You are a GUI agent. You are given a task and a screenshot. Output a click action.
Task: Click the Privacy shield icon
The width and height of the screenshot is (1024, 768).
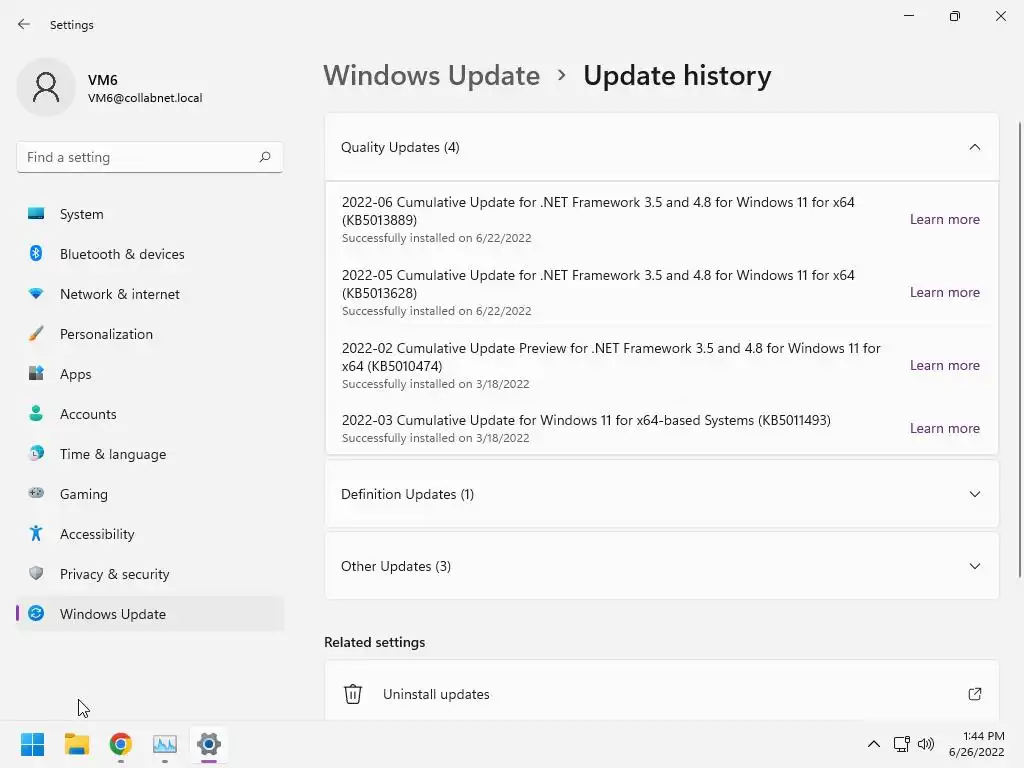[36, 573]
